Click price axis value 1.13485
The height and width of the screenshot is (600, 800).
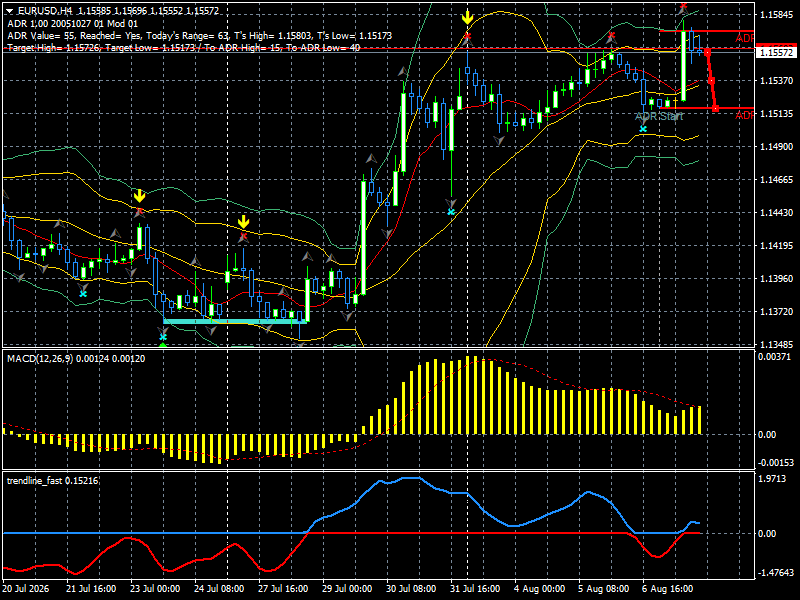[x=777, y=344]
